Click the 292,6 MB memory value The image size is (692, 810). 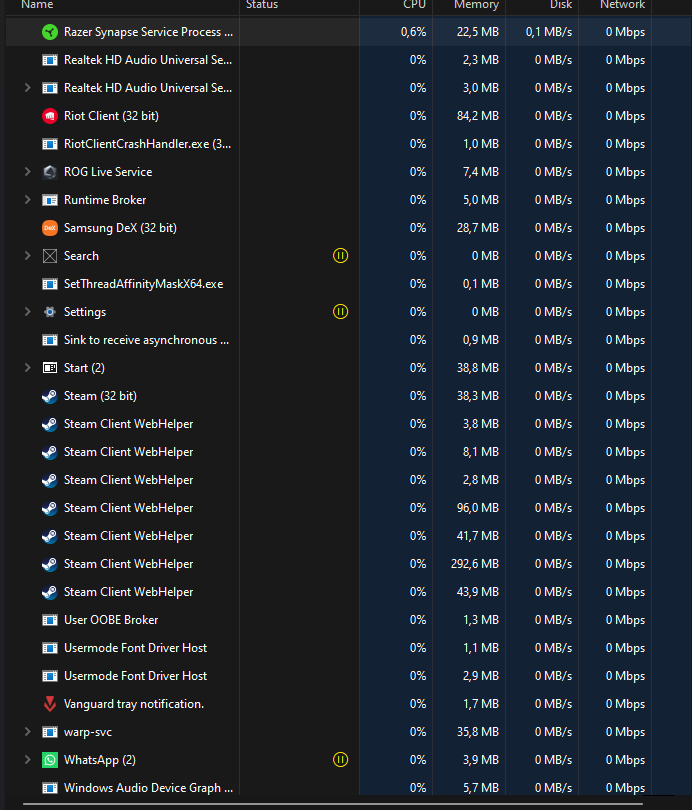[x=475, y=564]
